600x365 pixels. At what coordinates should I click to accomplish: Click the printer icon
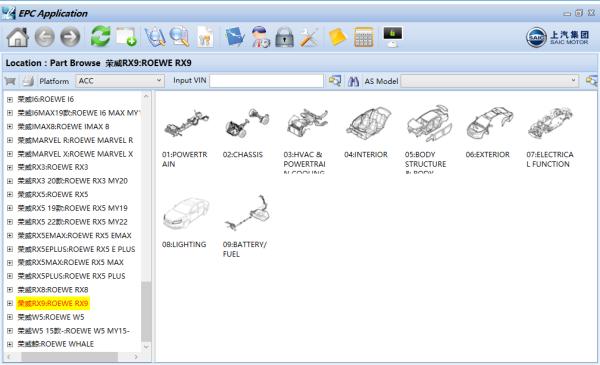[x=28, y=81]
